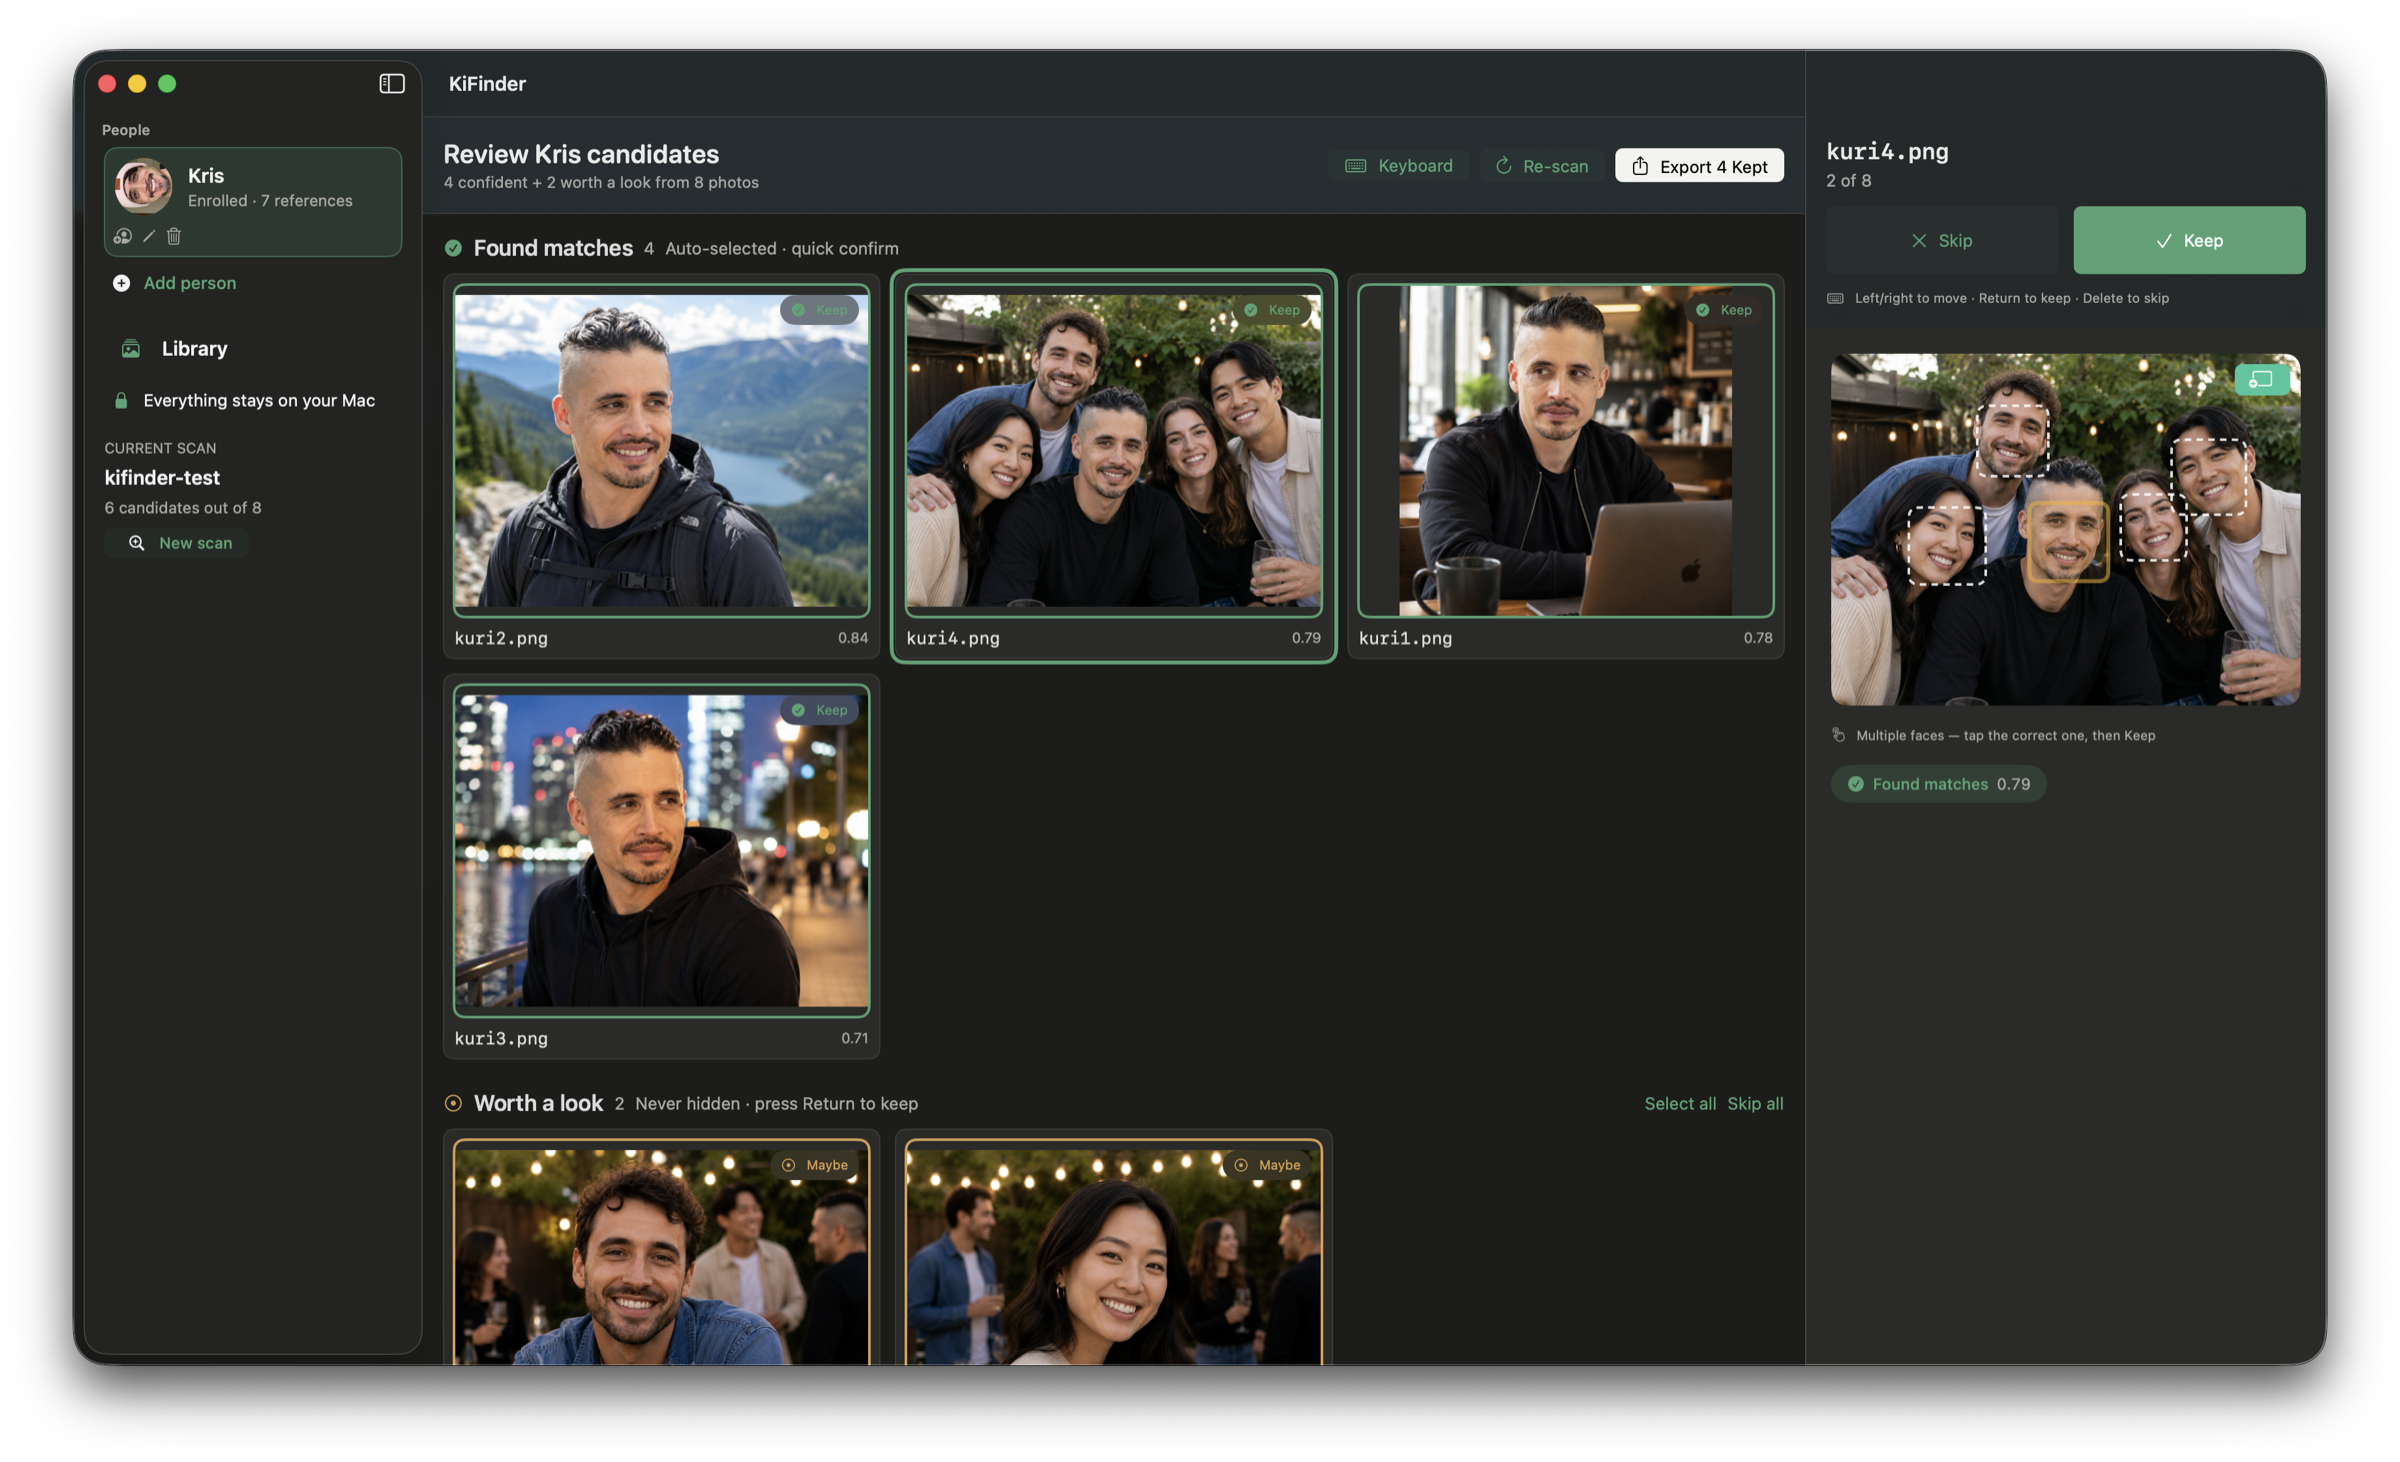Click Kris avatar photo in sidebar
Image resolution: width=2400 pixels, height=1462 pixels.
pos(144,185)
